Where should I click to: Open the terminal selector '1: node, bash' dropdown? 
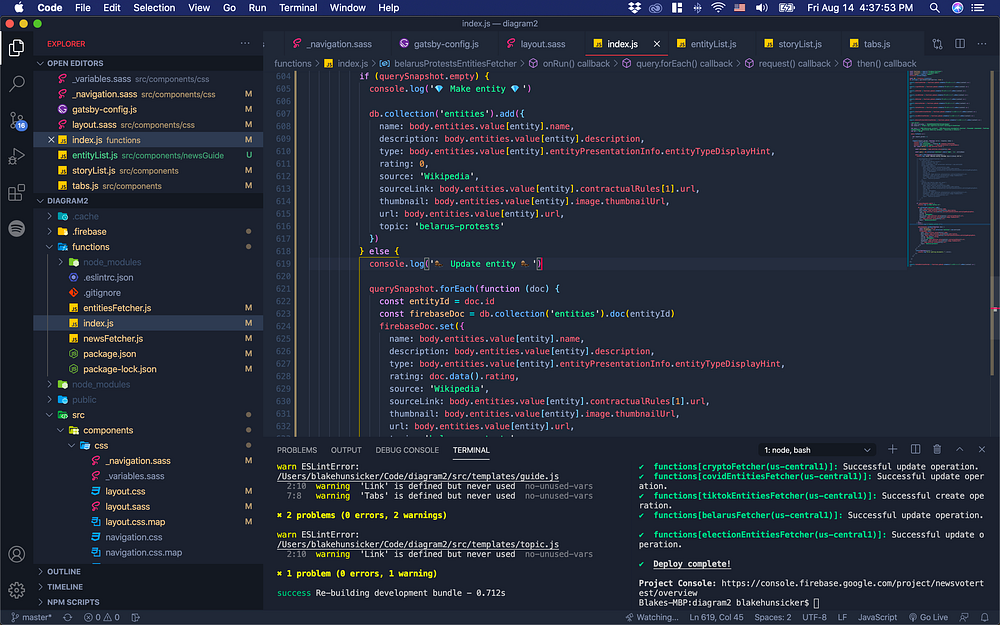coord(817,450)
